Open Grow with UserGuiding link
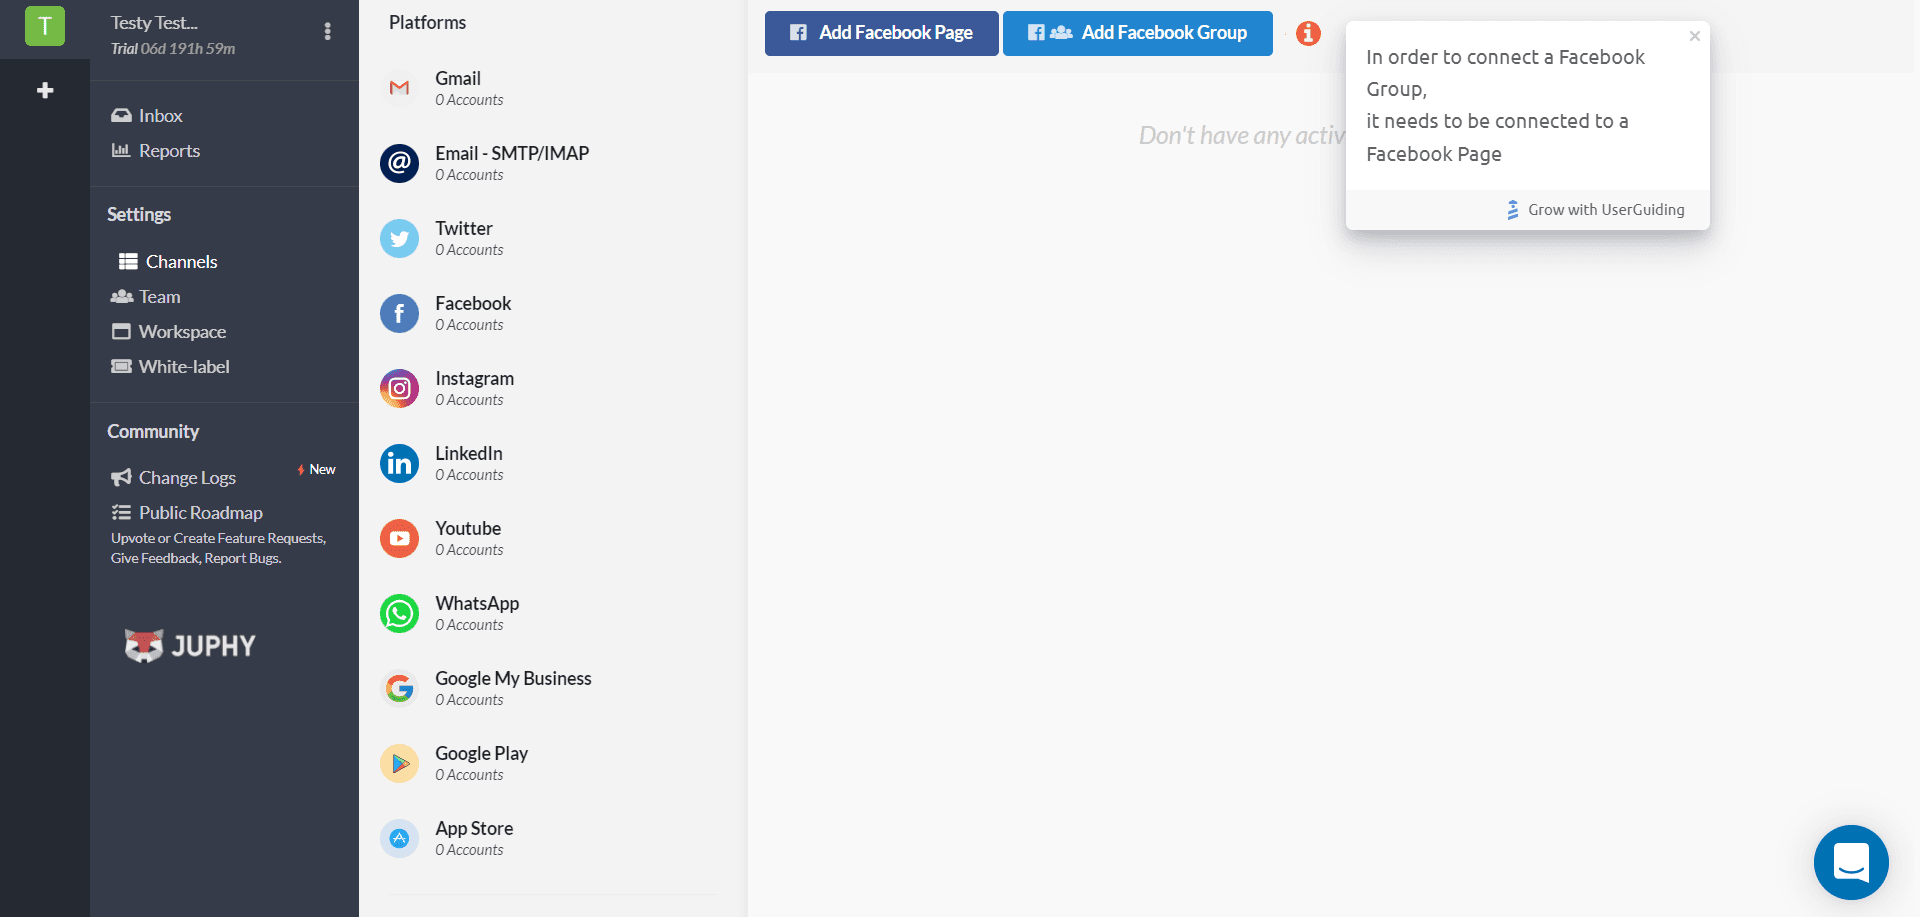The height and width of the screenshot is (917, 1920). point(1596,210)
